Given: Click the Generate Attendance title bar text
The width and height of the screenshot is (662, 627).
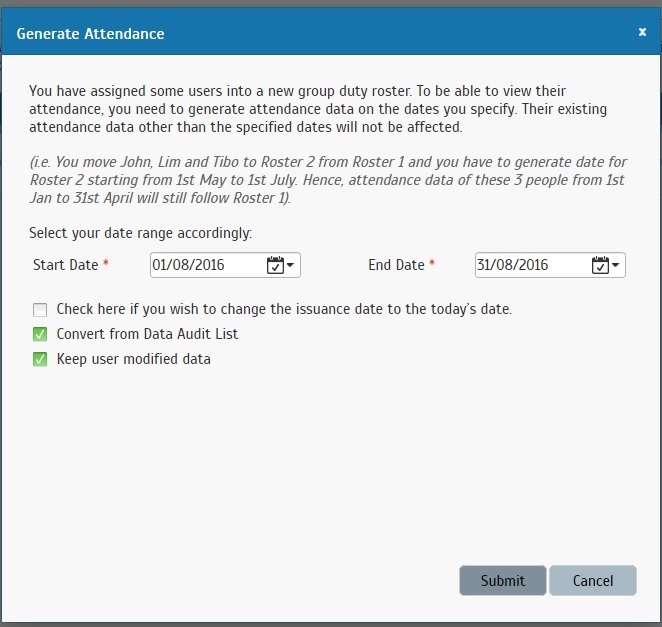Looking at the screenshot, I should point(90,34).
